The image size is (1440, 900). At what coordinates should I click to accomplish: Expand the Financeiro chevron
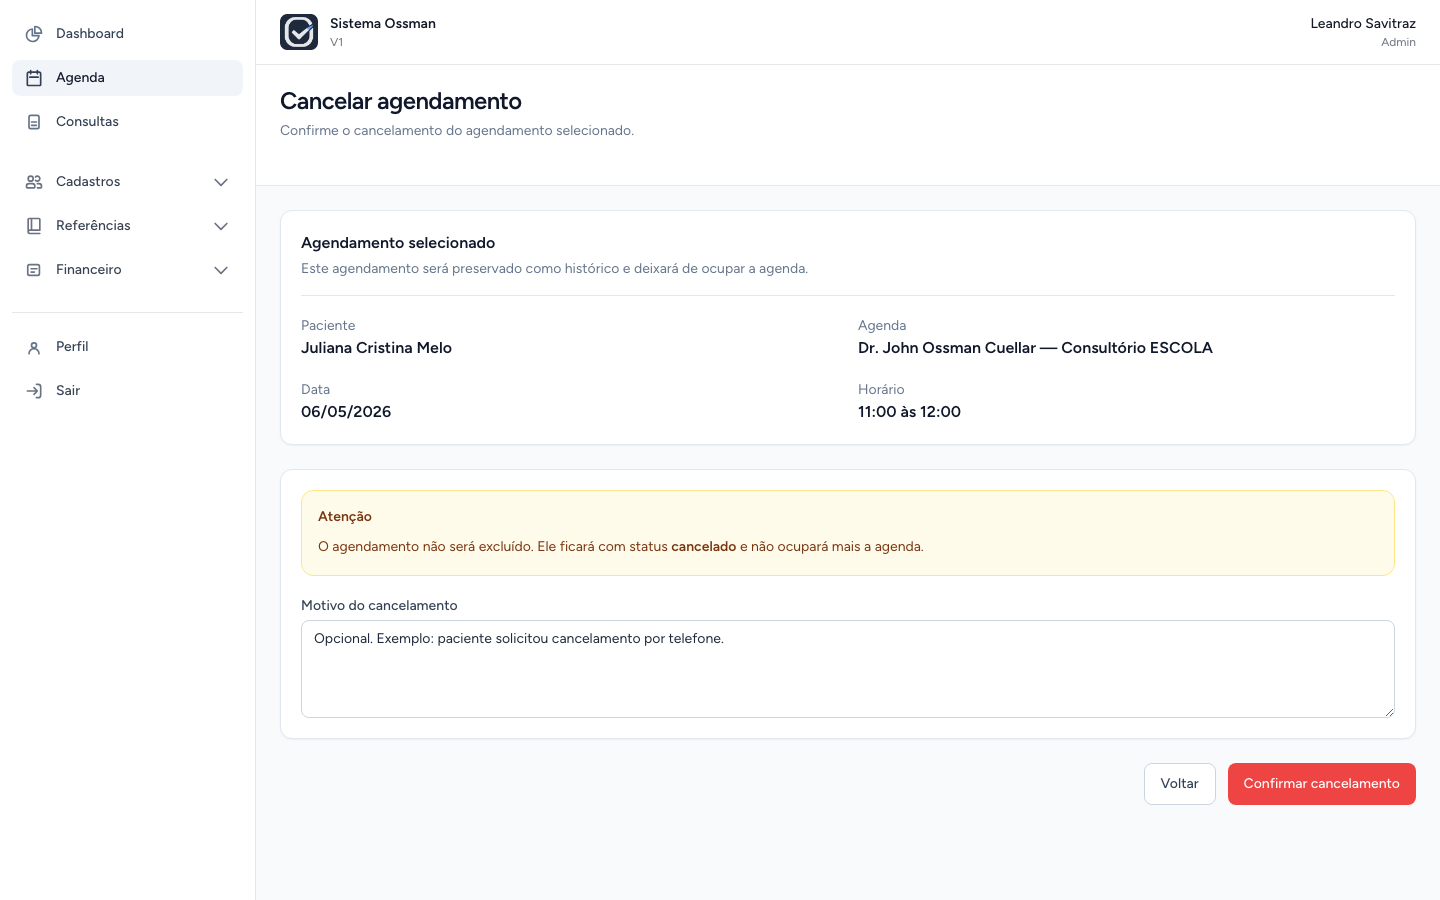click(x=221, y=270)
